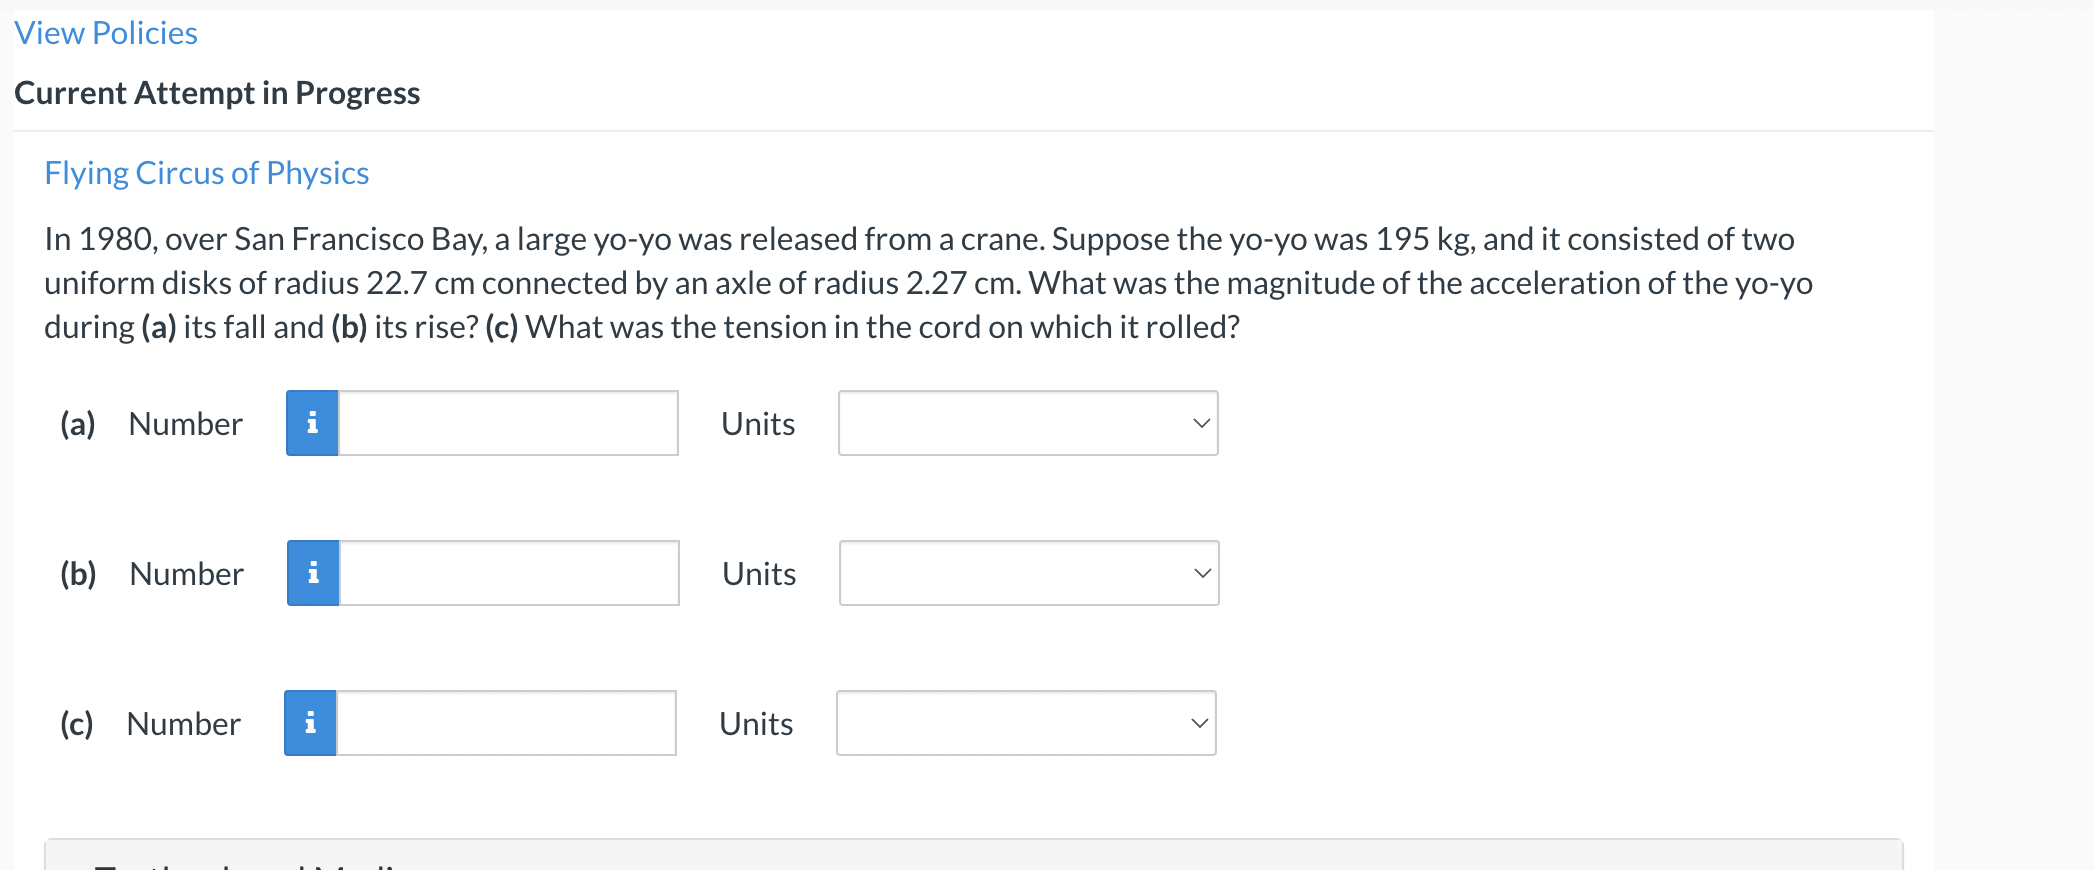Open the View Policies link
The image size is (2094, 870).
(106, 33)
